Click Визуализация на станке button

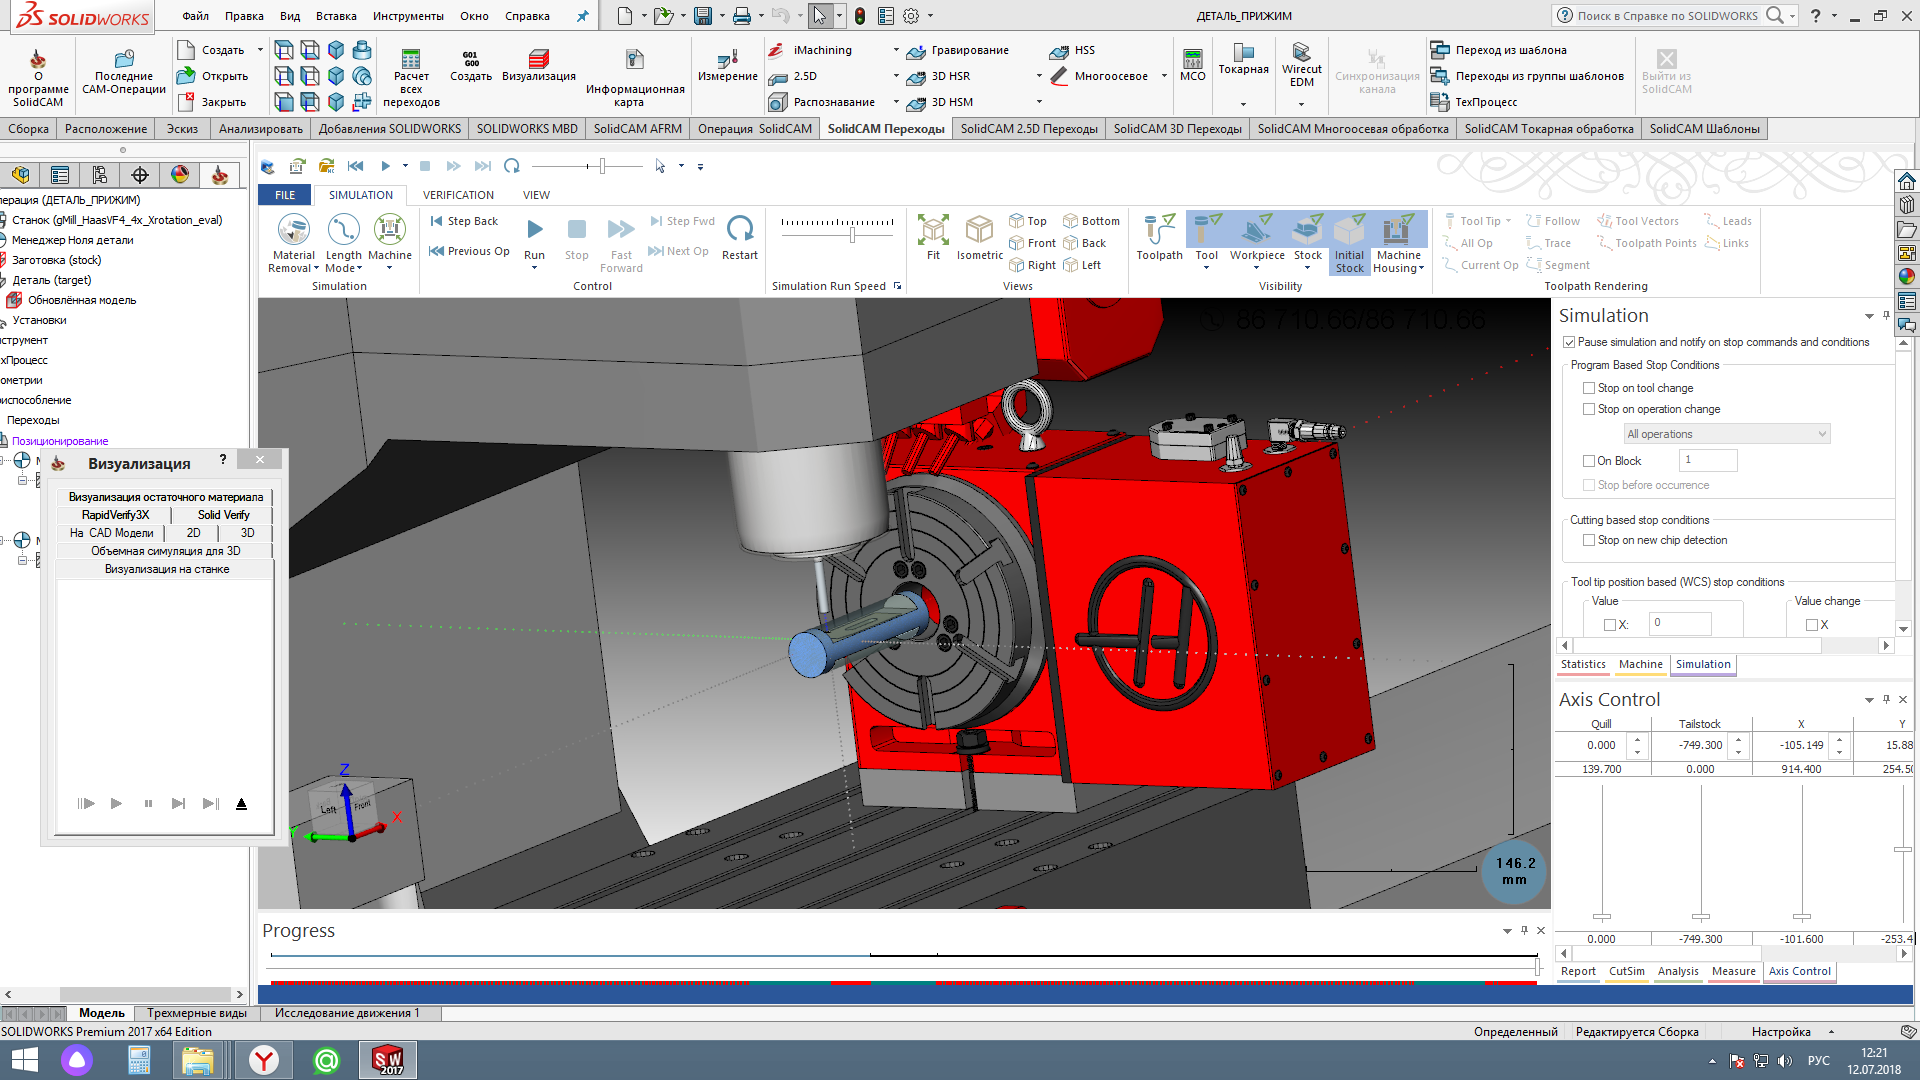click(167, 569)
